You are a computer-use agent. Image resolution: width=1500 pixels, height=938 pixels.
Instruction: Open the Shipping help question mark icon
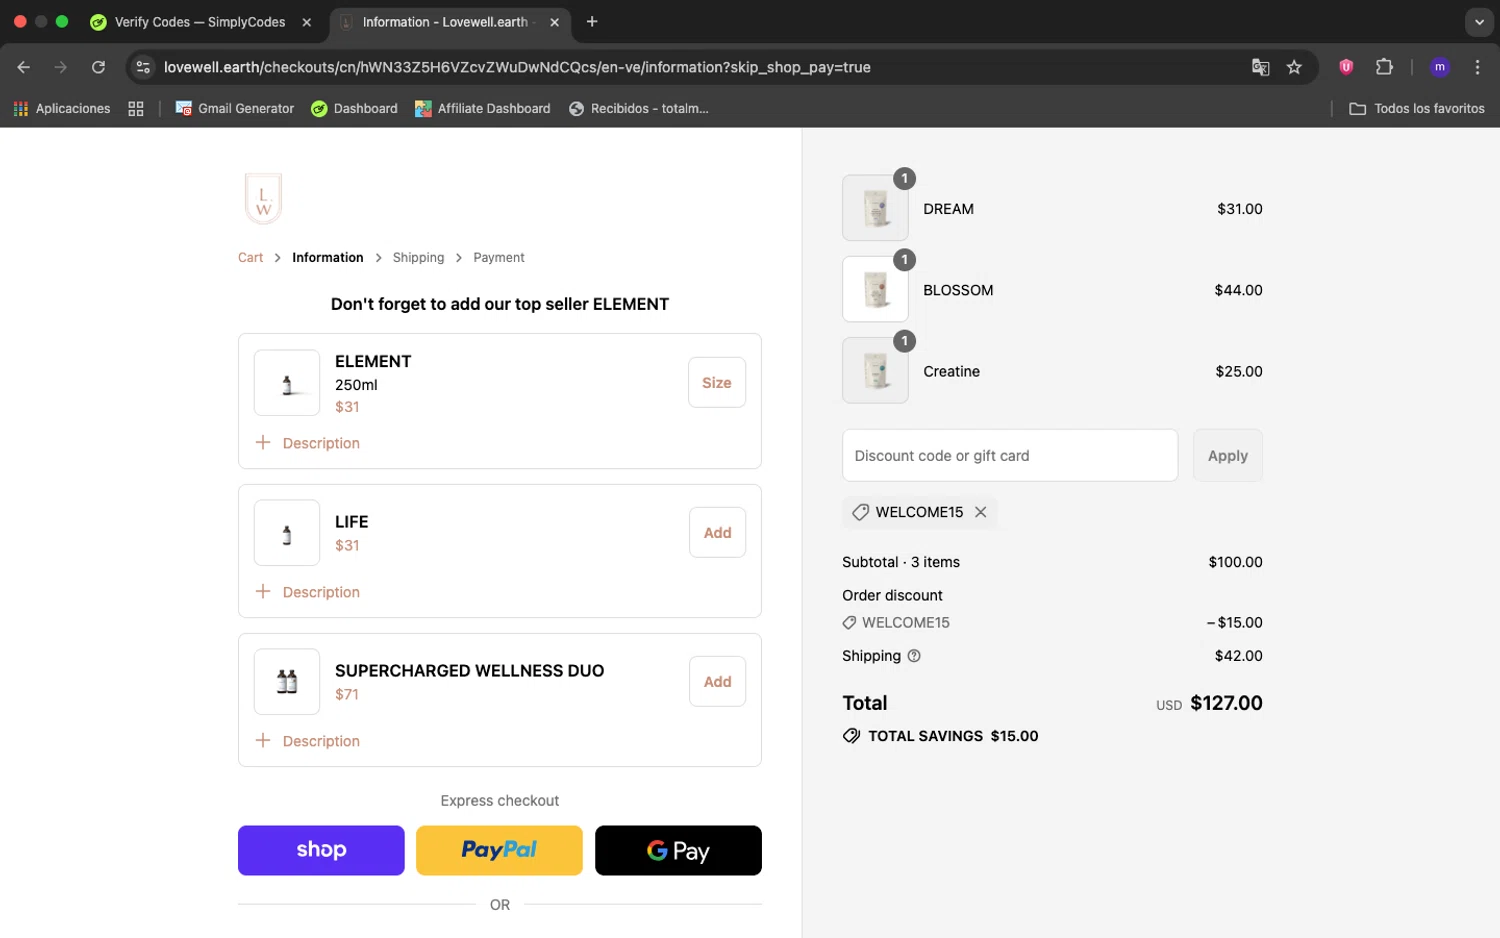(x=914, y=656)
